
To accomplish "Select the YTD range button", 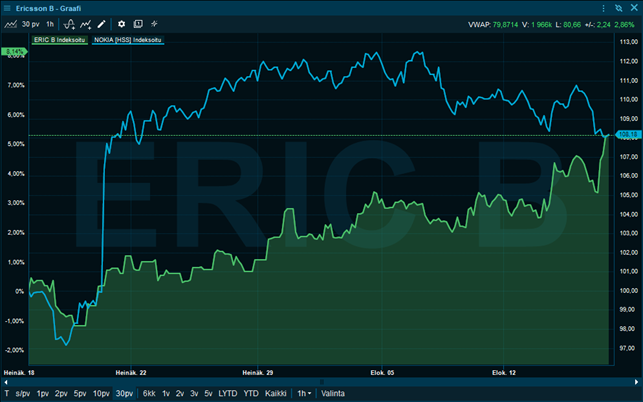I will (x=251, y=393).
